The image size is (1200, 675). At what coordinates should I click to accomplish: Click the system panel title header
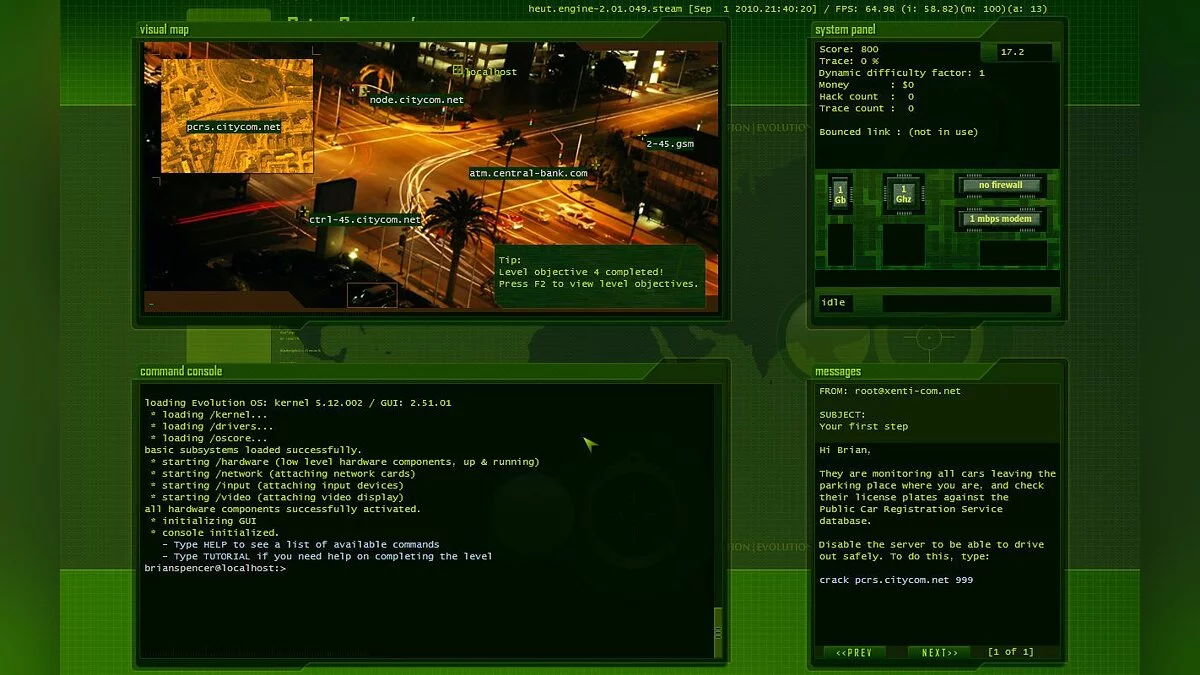845,30
